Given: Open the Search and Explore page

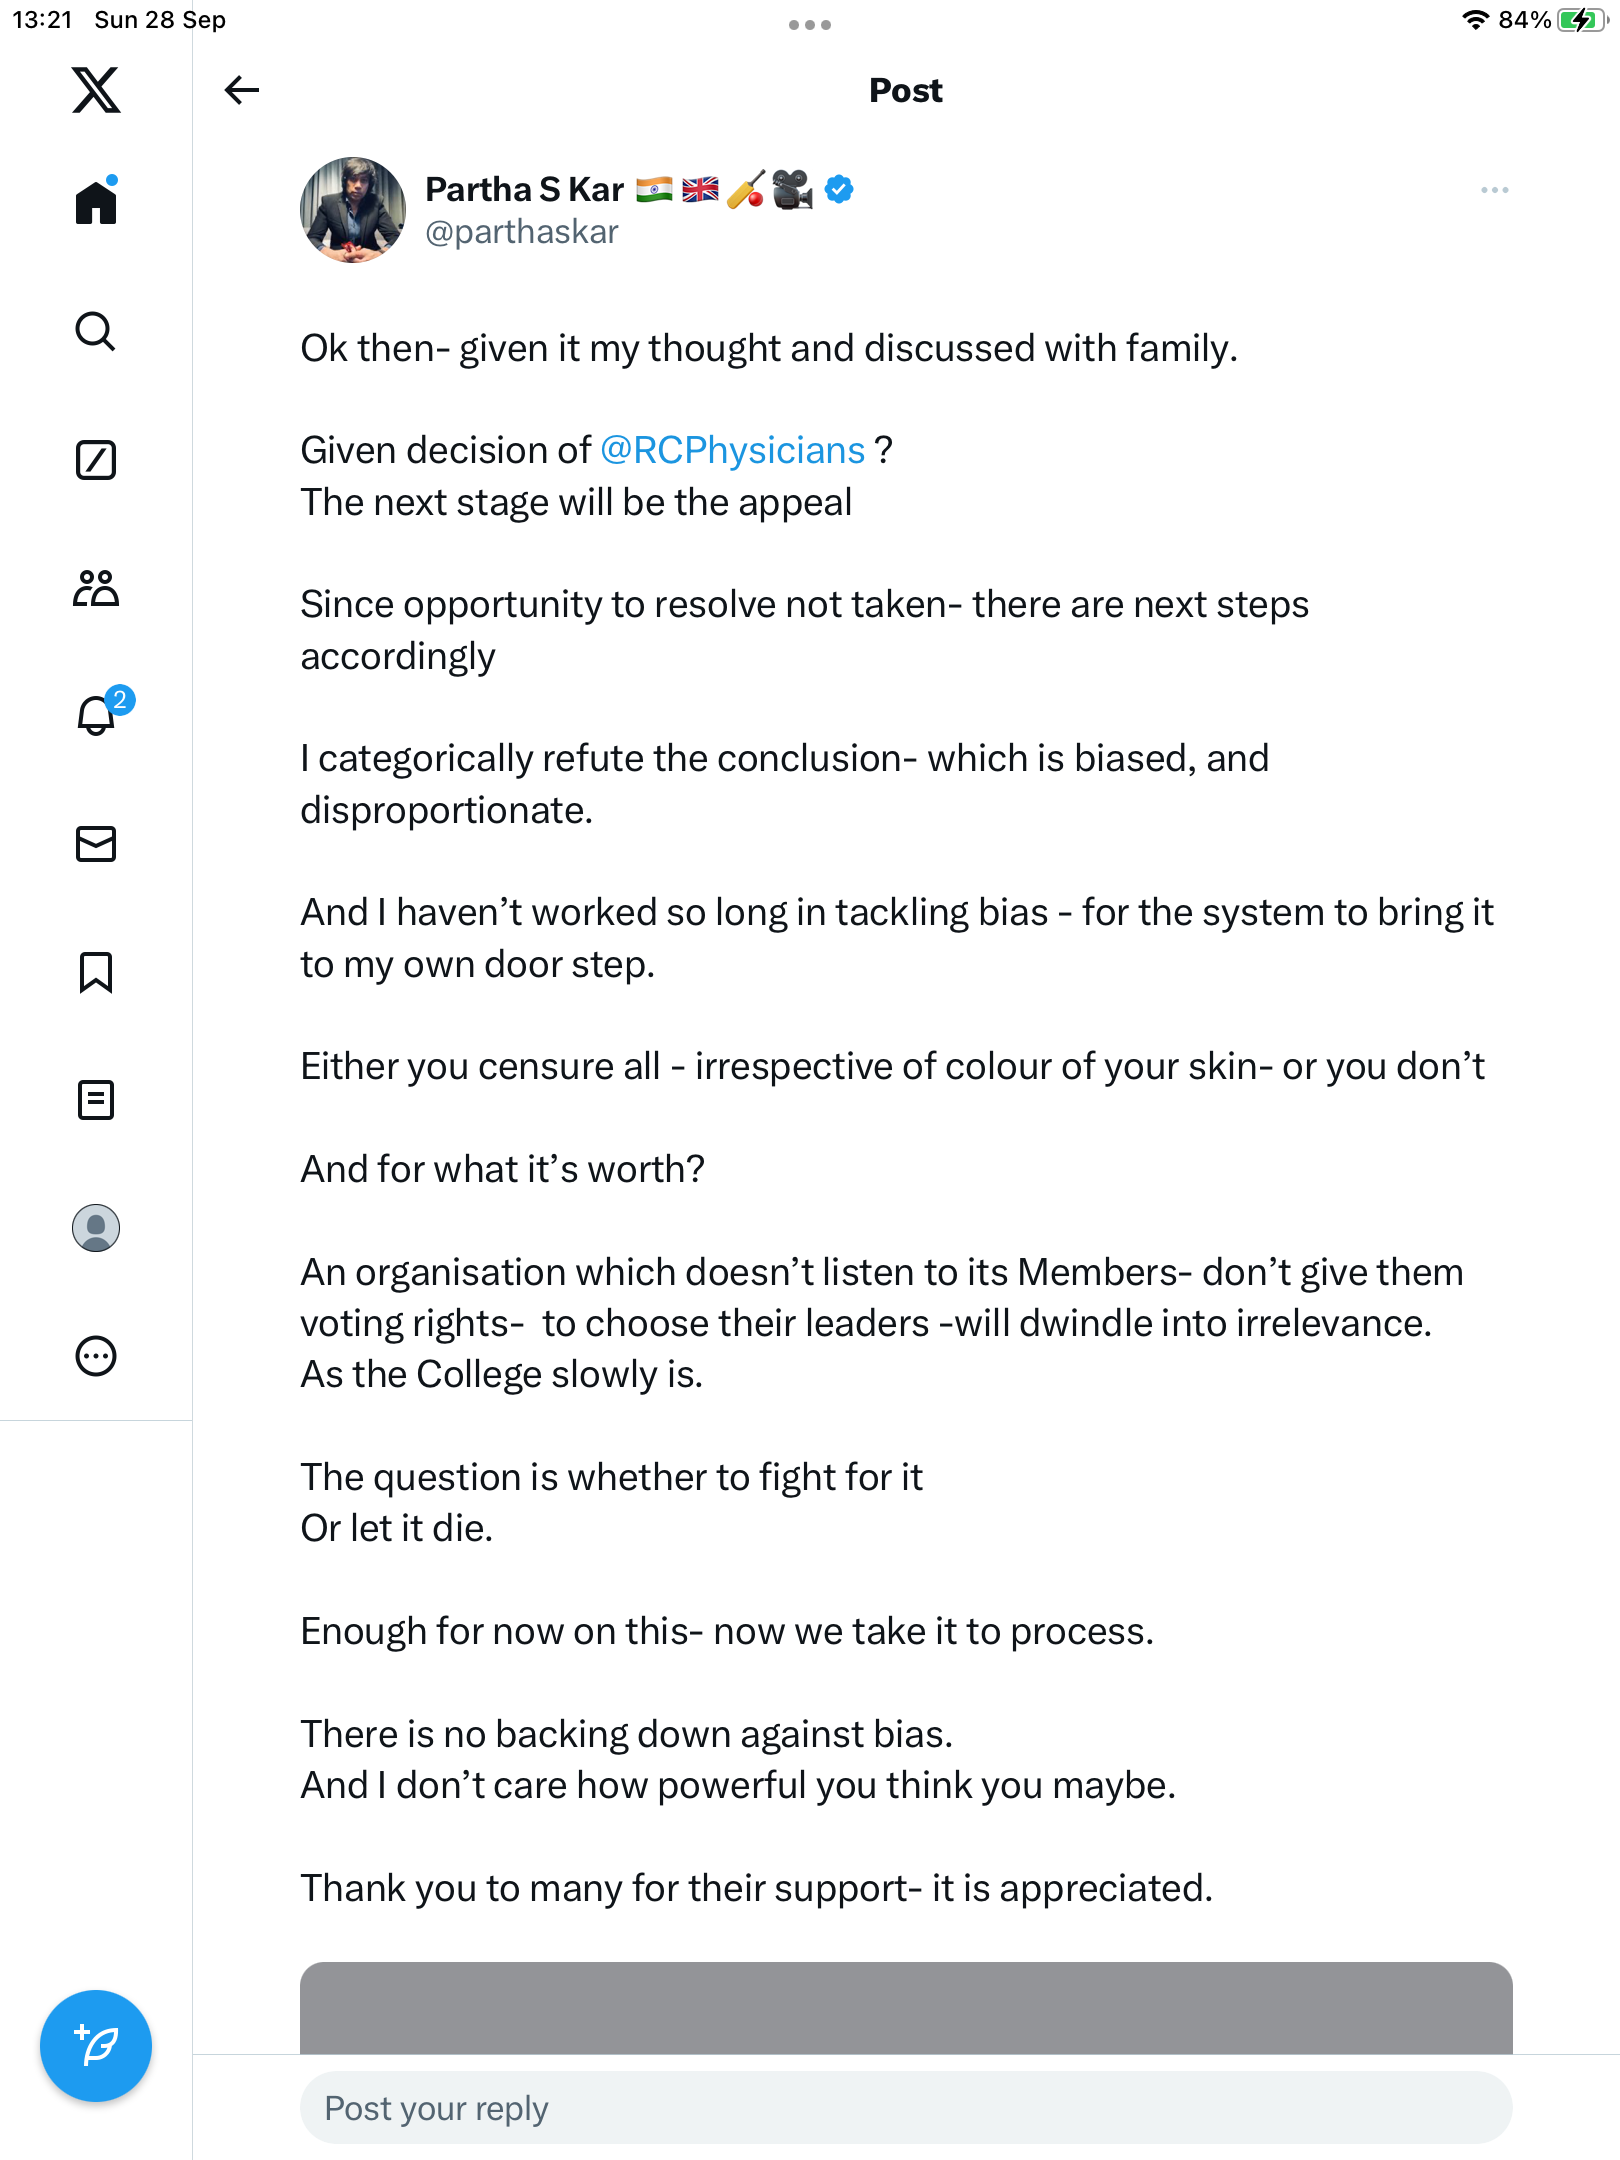Looking at the screenshot, I should pyautogui.click(x=96, y=331).
